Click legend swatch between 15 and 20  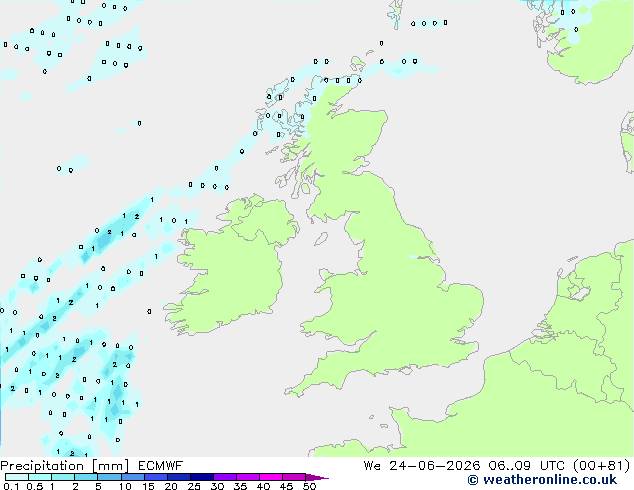pyautogui.click(x=155, y=477)
